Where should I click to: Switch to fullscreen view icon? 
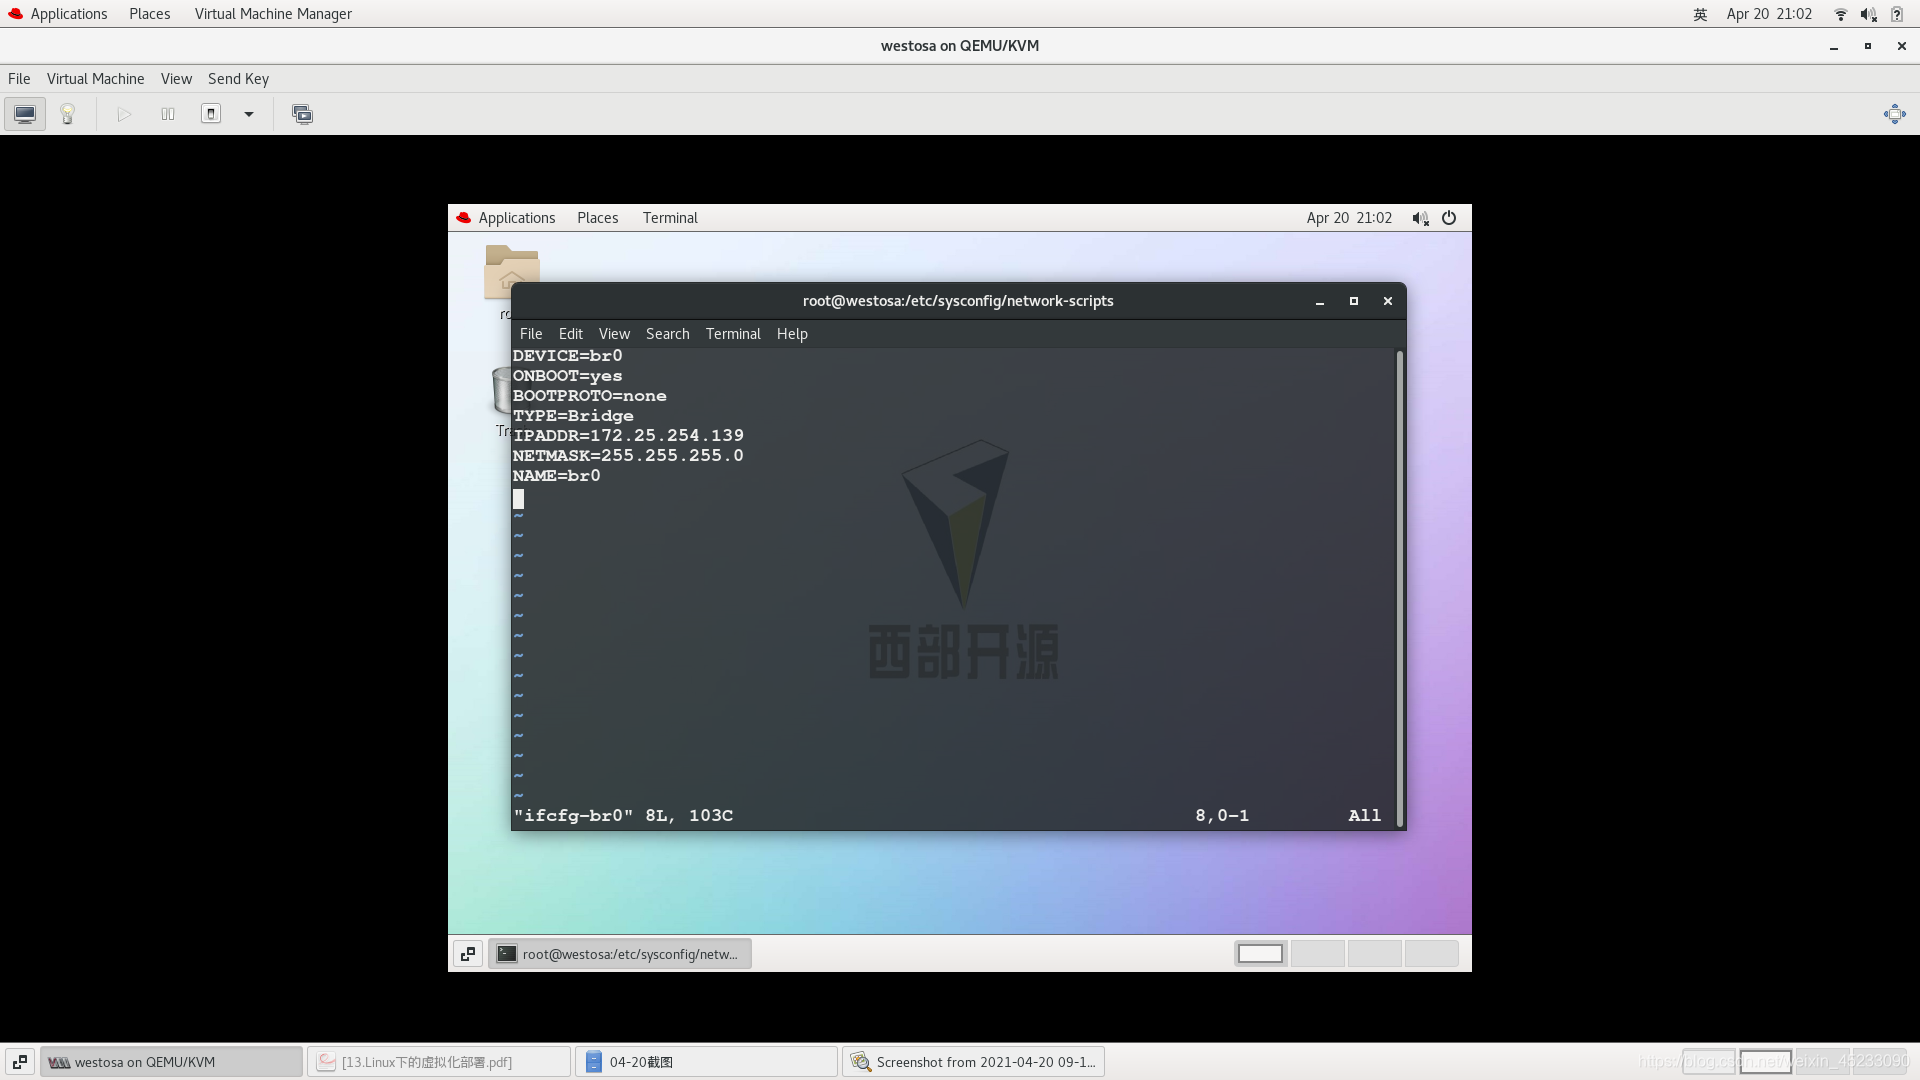point(1895,114)
